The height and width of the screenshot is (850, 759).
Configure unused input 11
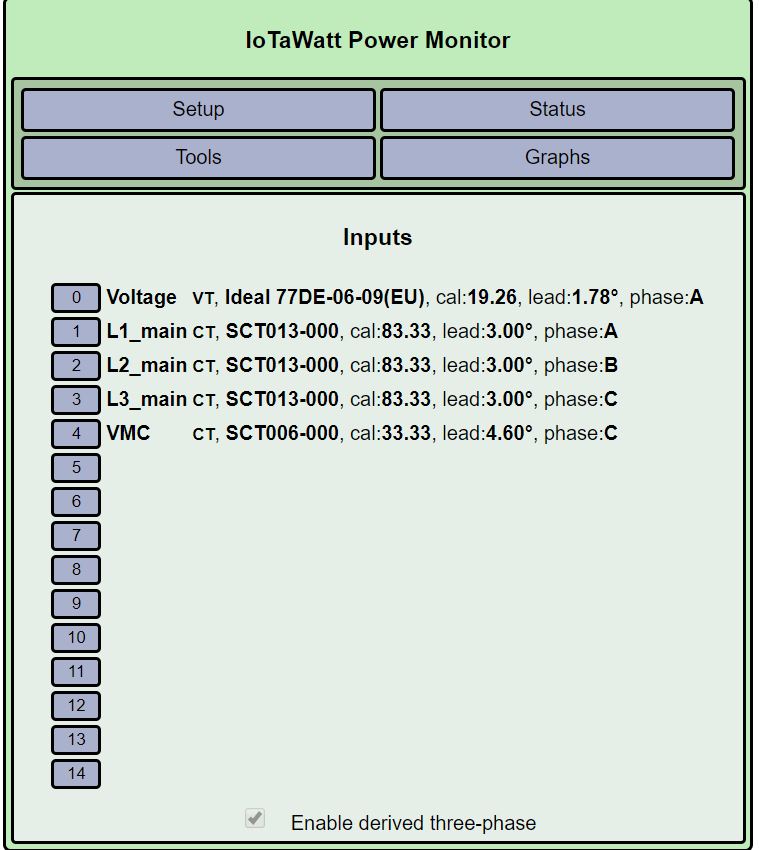[76, 672]
